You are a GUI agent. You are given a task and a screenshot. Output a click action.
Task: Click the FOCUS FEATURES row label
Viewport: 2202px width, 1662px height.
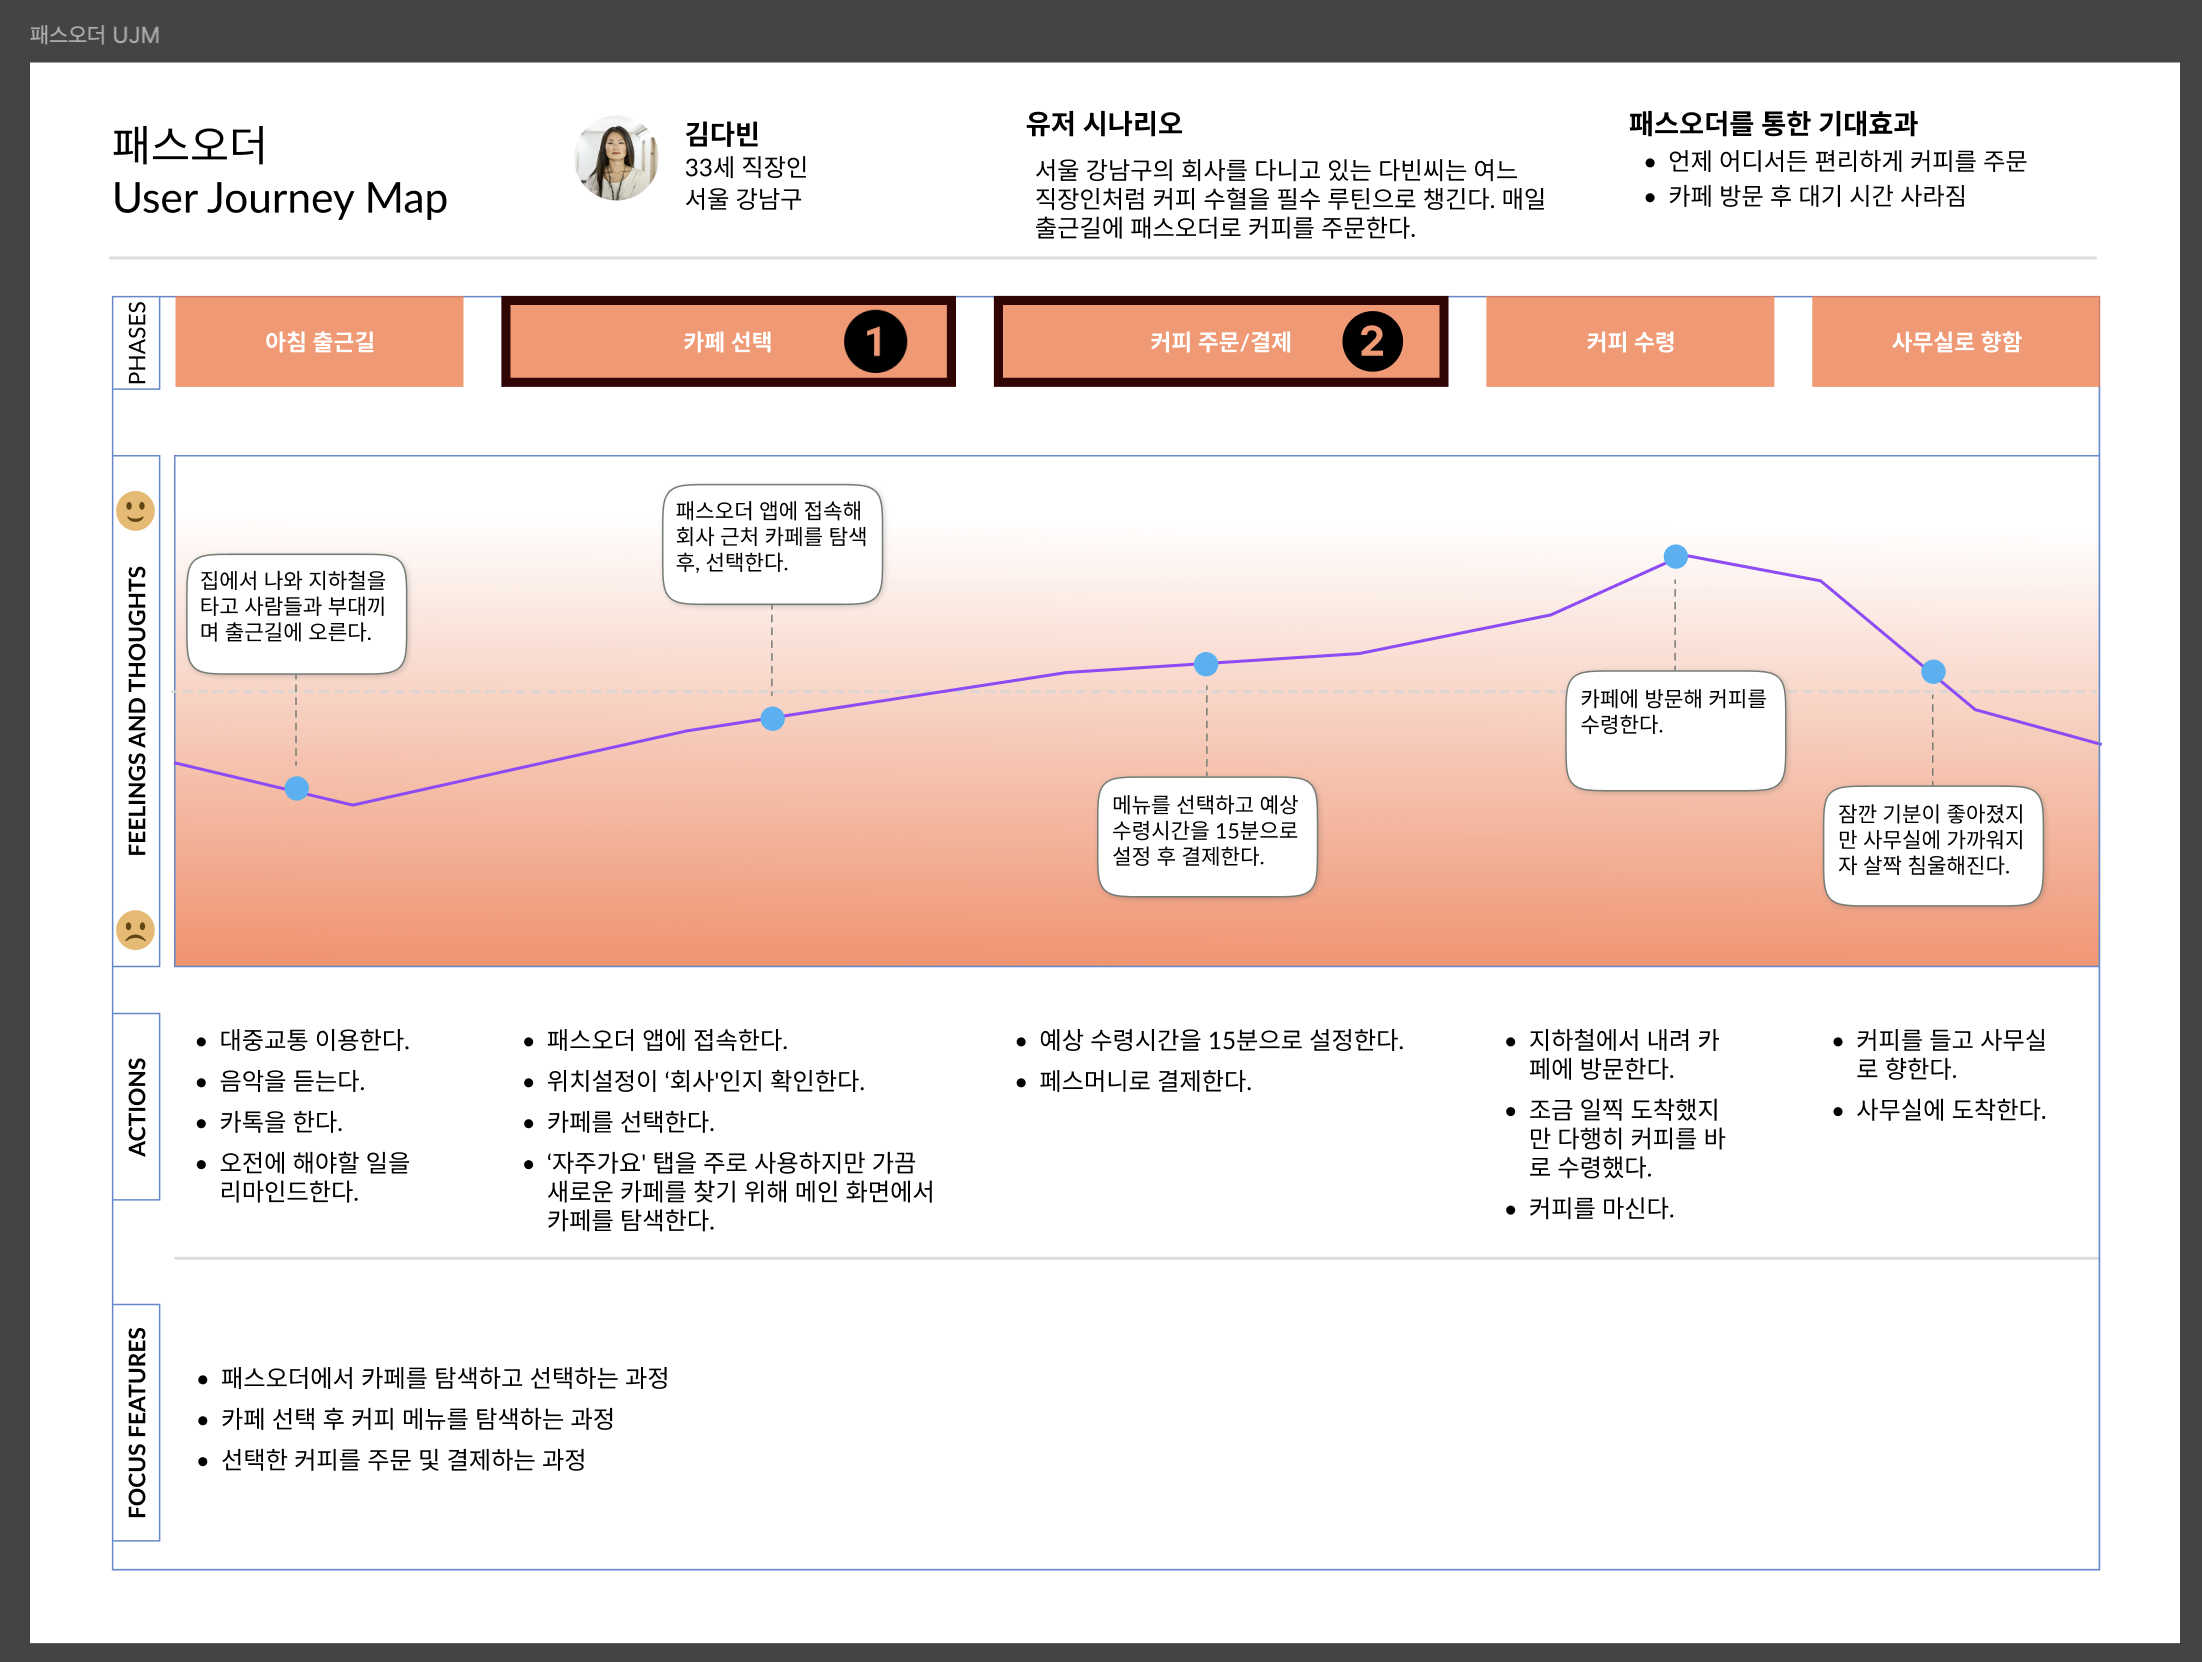137,1422
